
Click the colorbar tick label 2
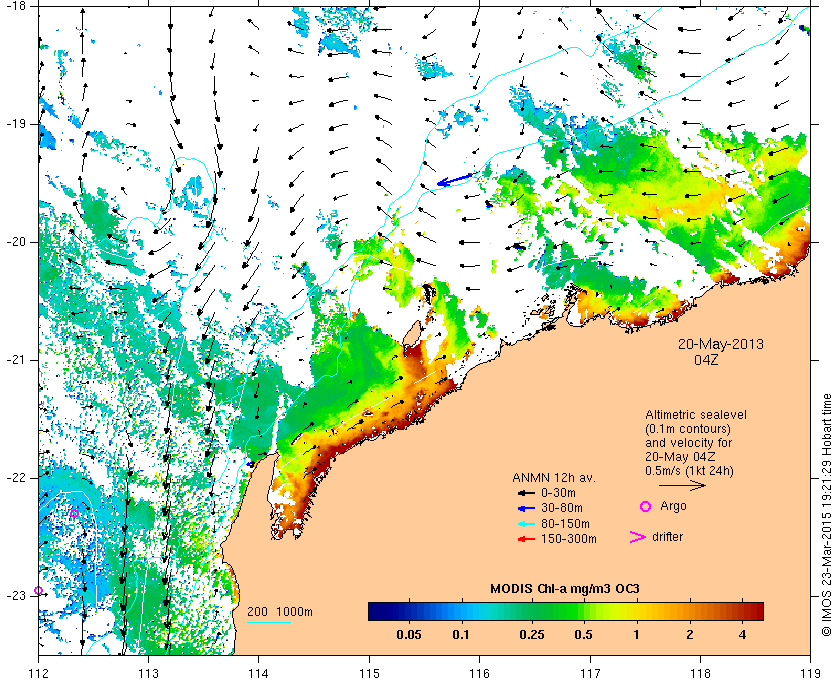click(x=689, y=635)
